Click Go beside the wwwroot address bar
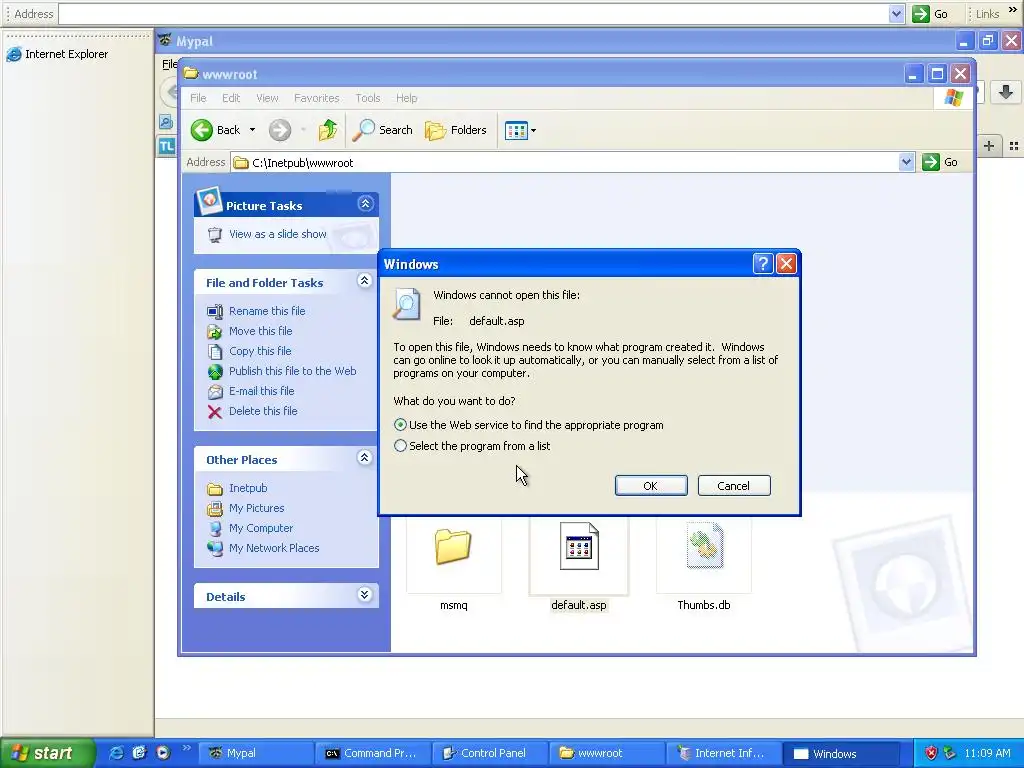 [x=940, y=162]
